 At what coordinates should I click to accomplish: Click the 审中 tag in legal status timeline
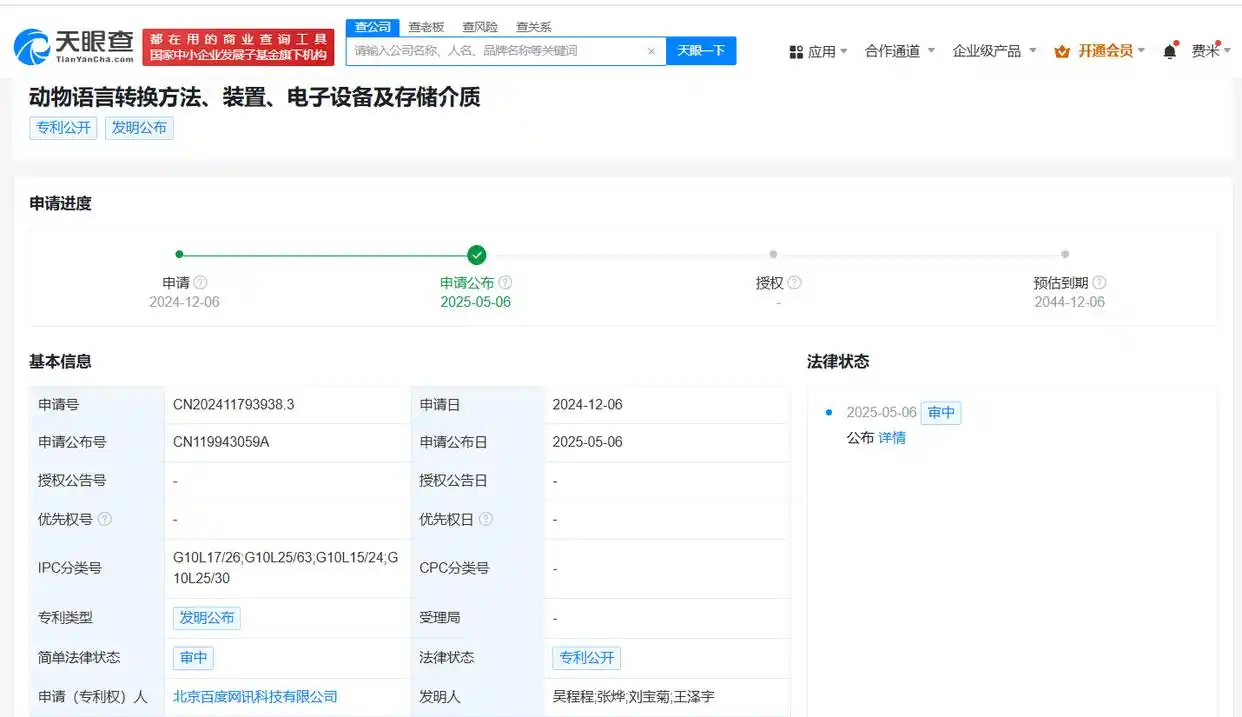point(941,413)
